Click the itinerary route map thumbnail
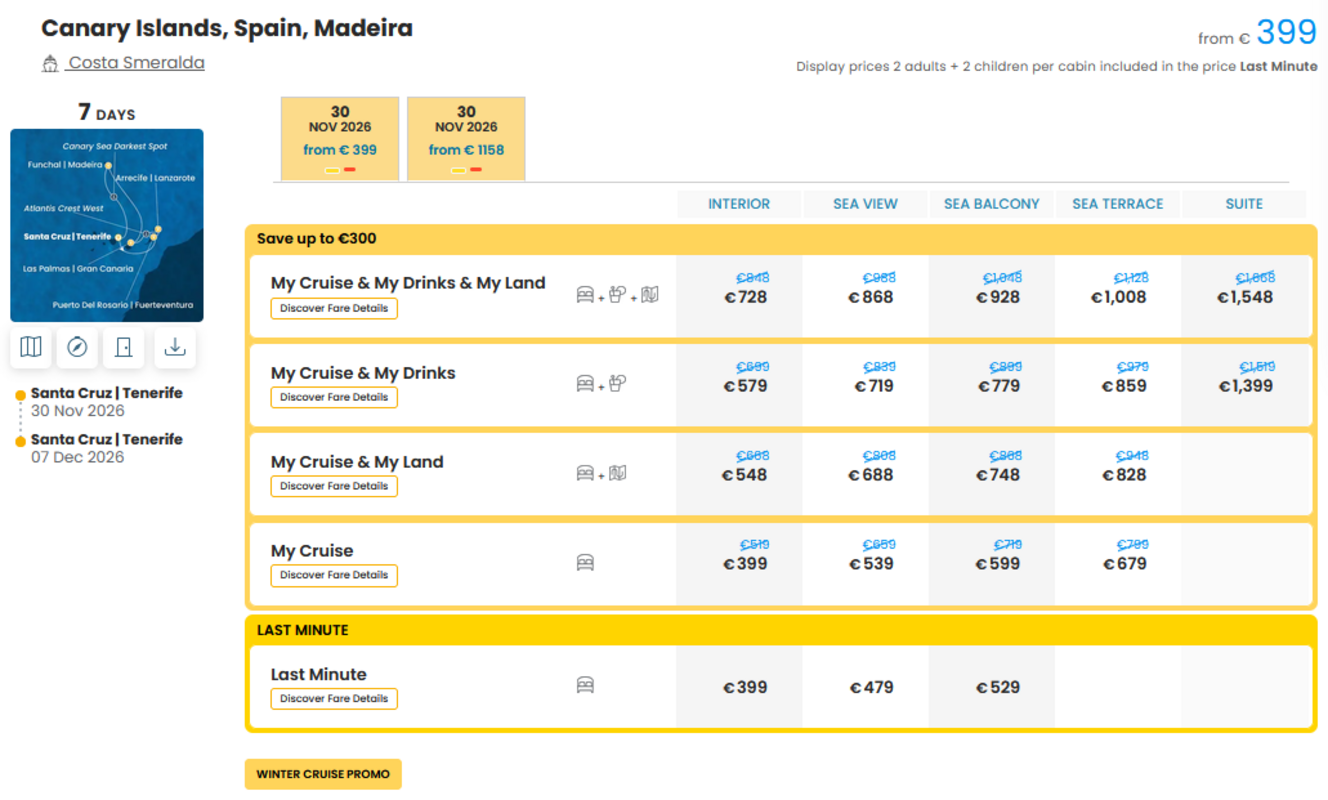This screenshot has height=800, width=1328. pyautogui.click(x=107, y=225)
